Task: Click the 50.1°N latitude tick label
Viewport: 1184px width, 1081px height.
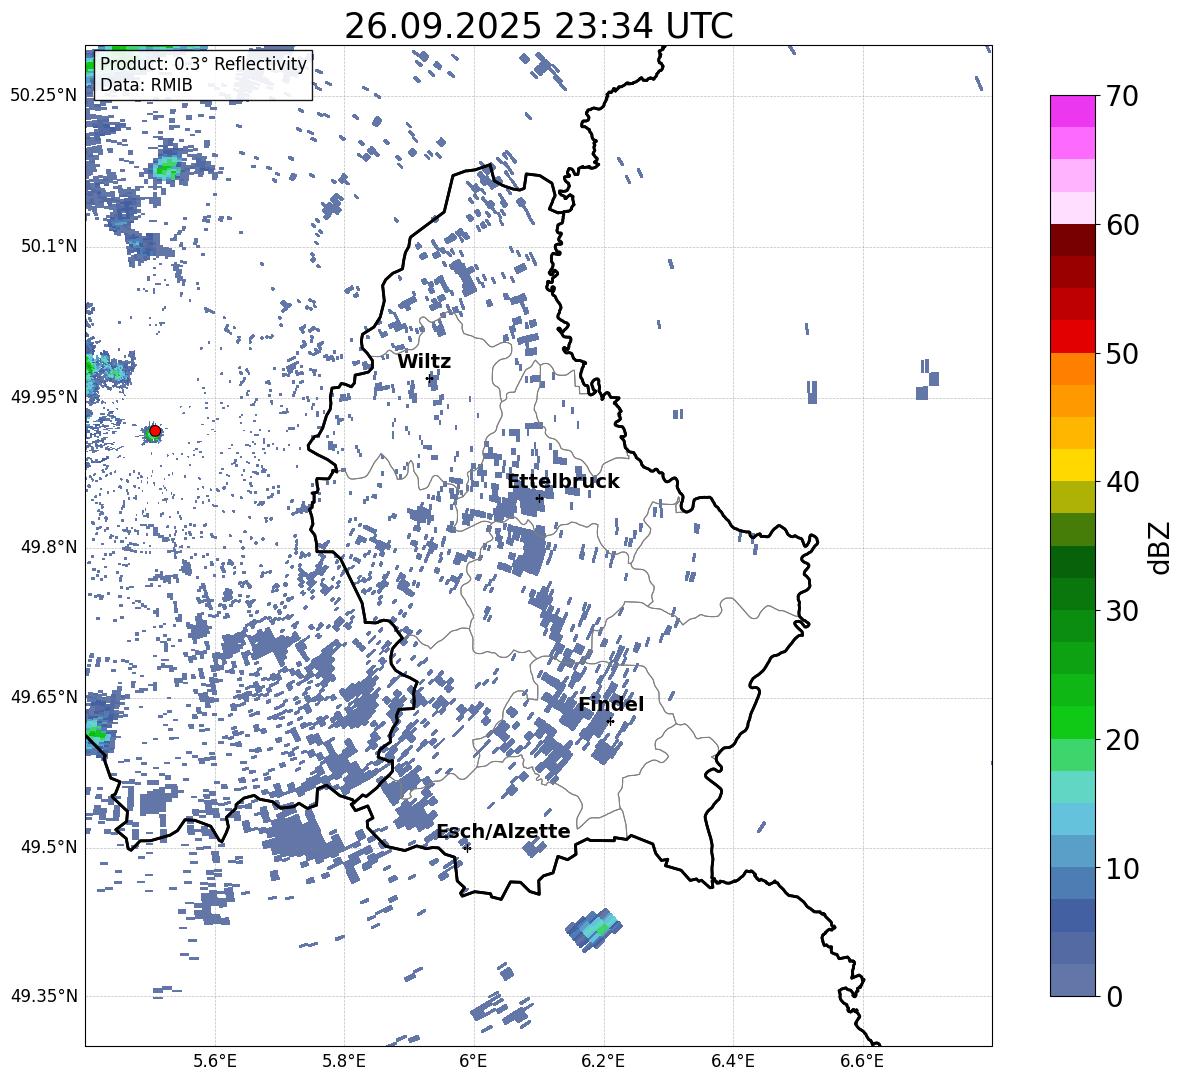Action: (x=49, y=247)
